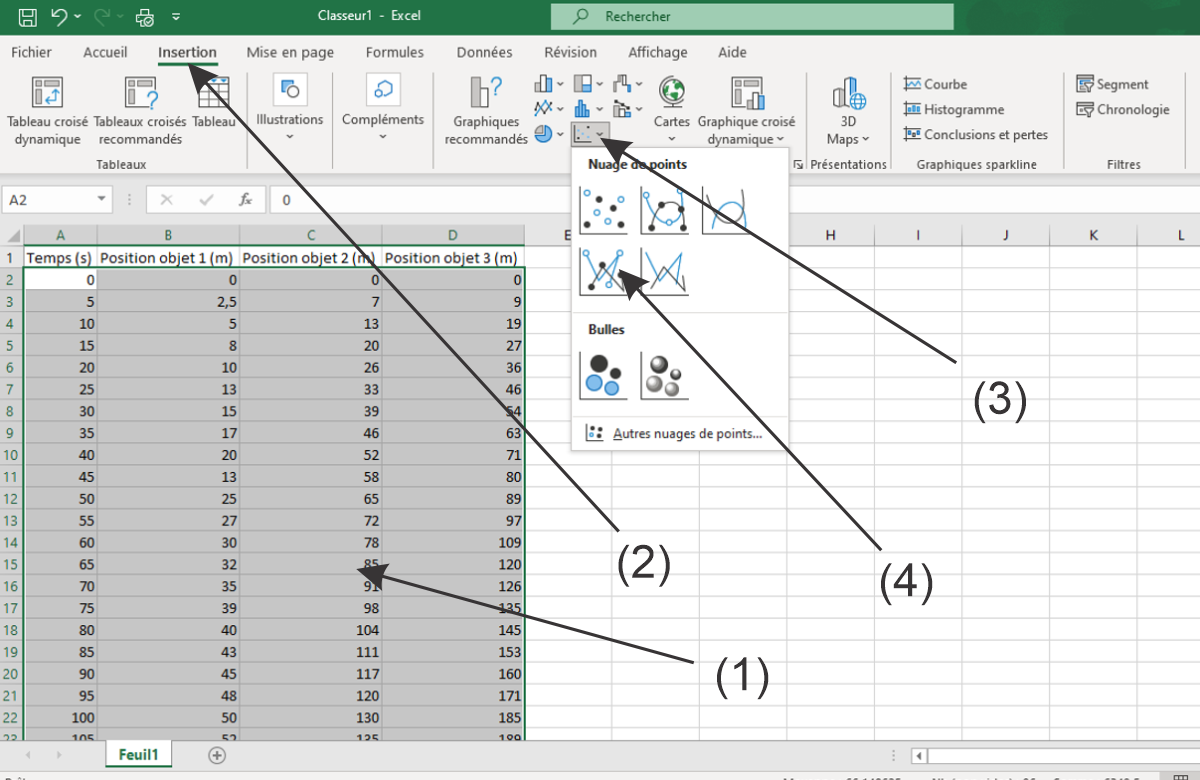Select scatter with straight lines only

(664, 272)
